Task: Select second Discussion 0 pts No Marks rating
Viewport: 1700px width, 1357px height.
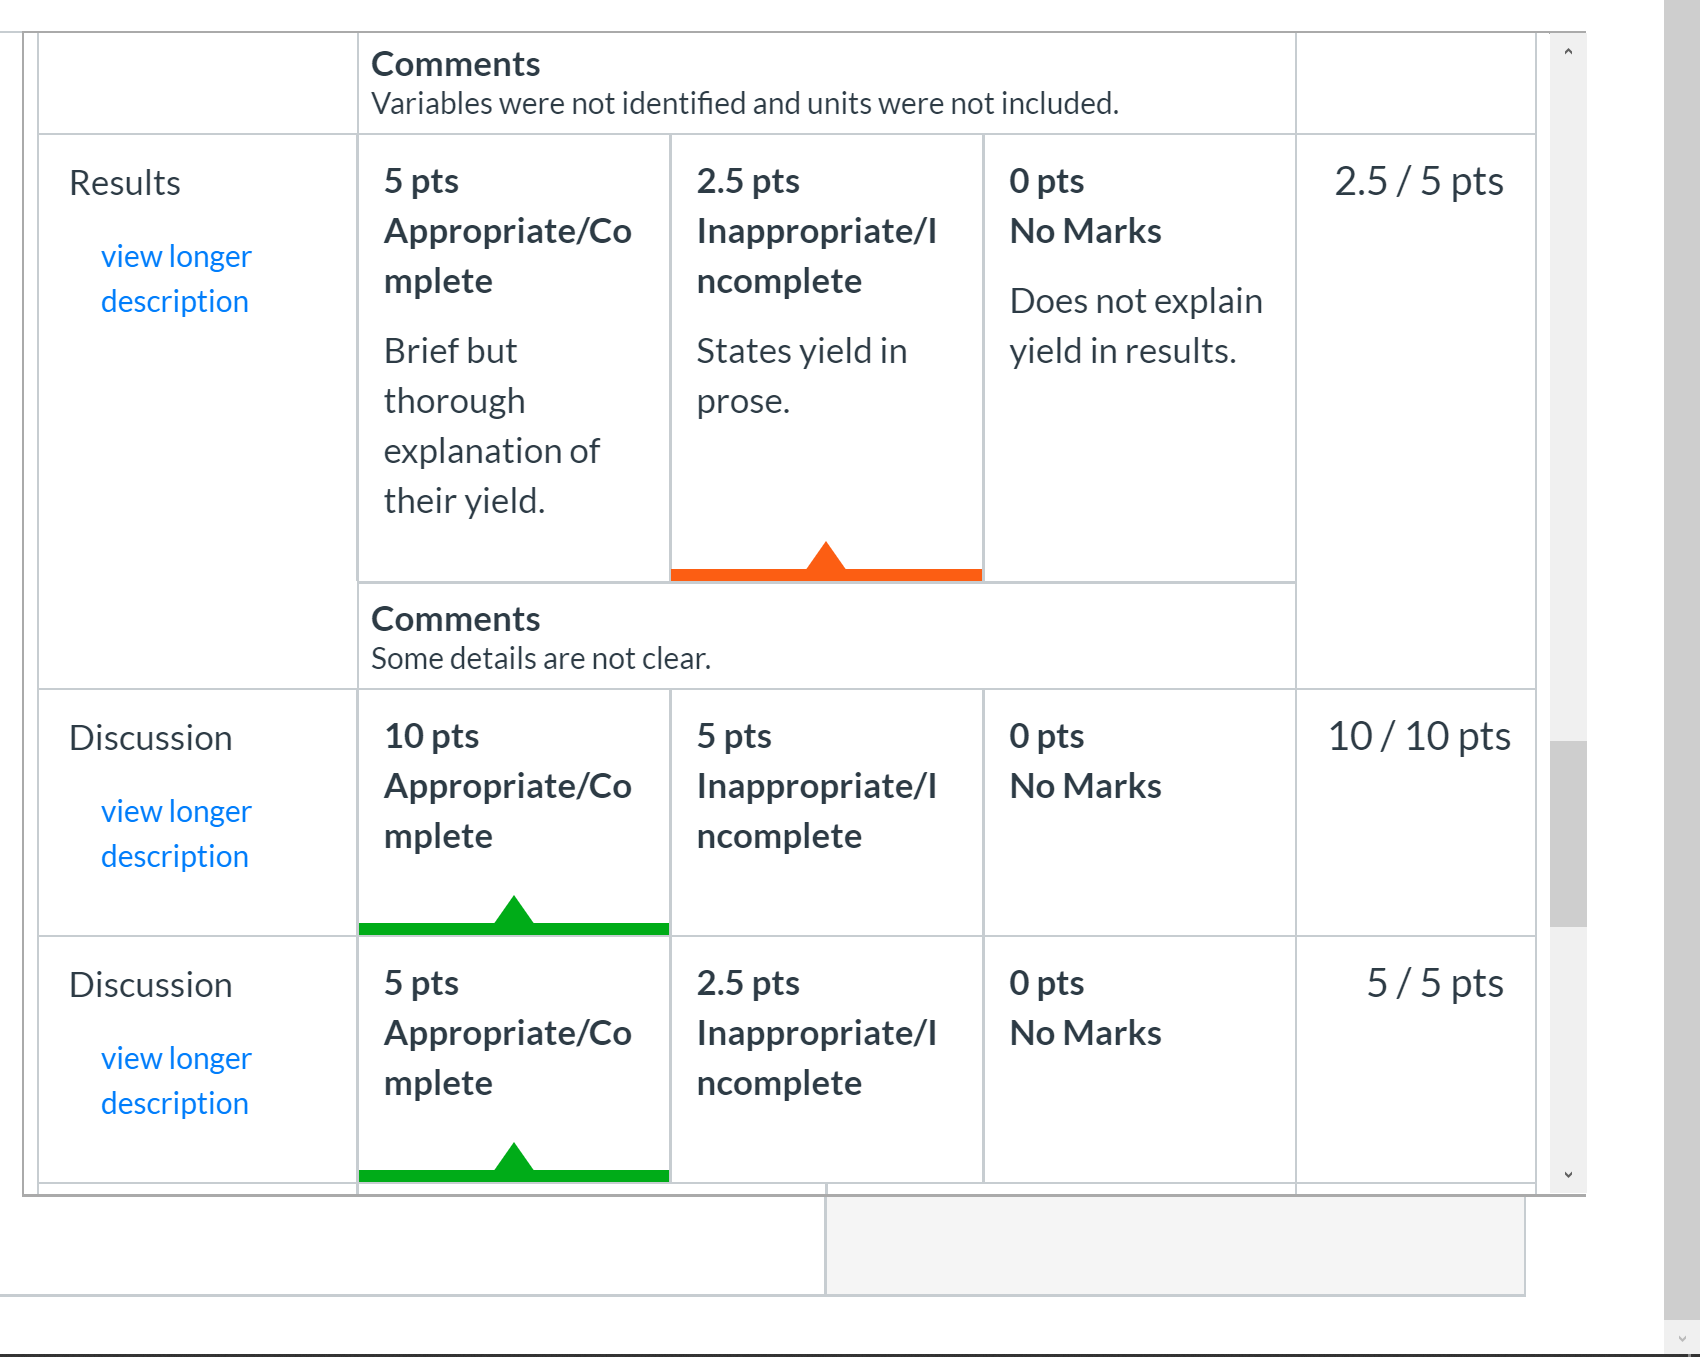Action: point(1140,1059)
